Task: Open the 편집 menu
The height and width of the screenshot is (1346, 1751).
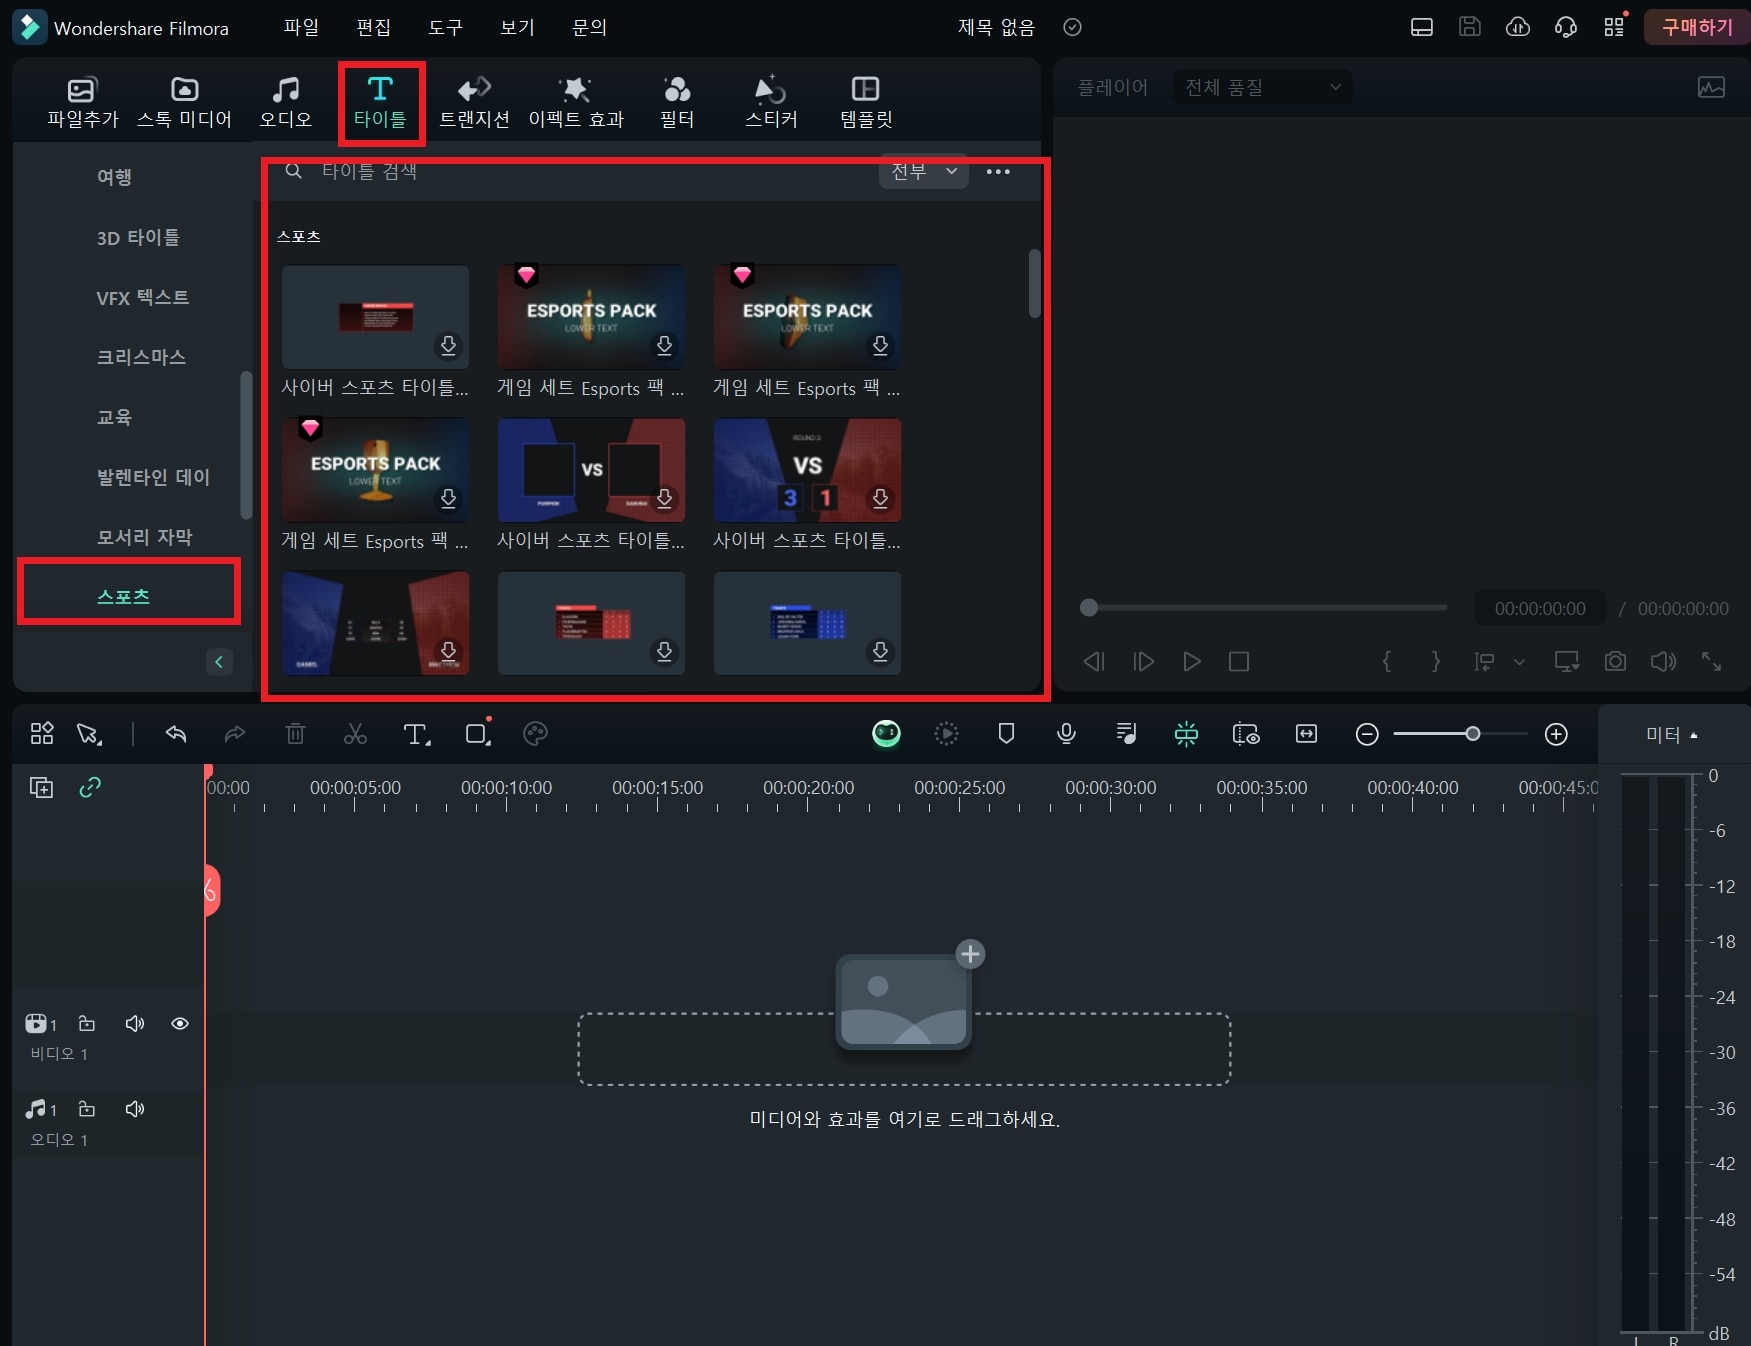Action: click(x=373, y=27)
